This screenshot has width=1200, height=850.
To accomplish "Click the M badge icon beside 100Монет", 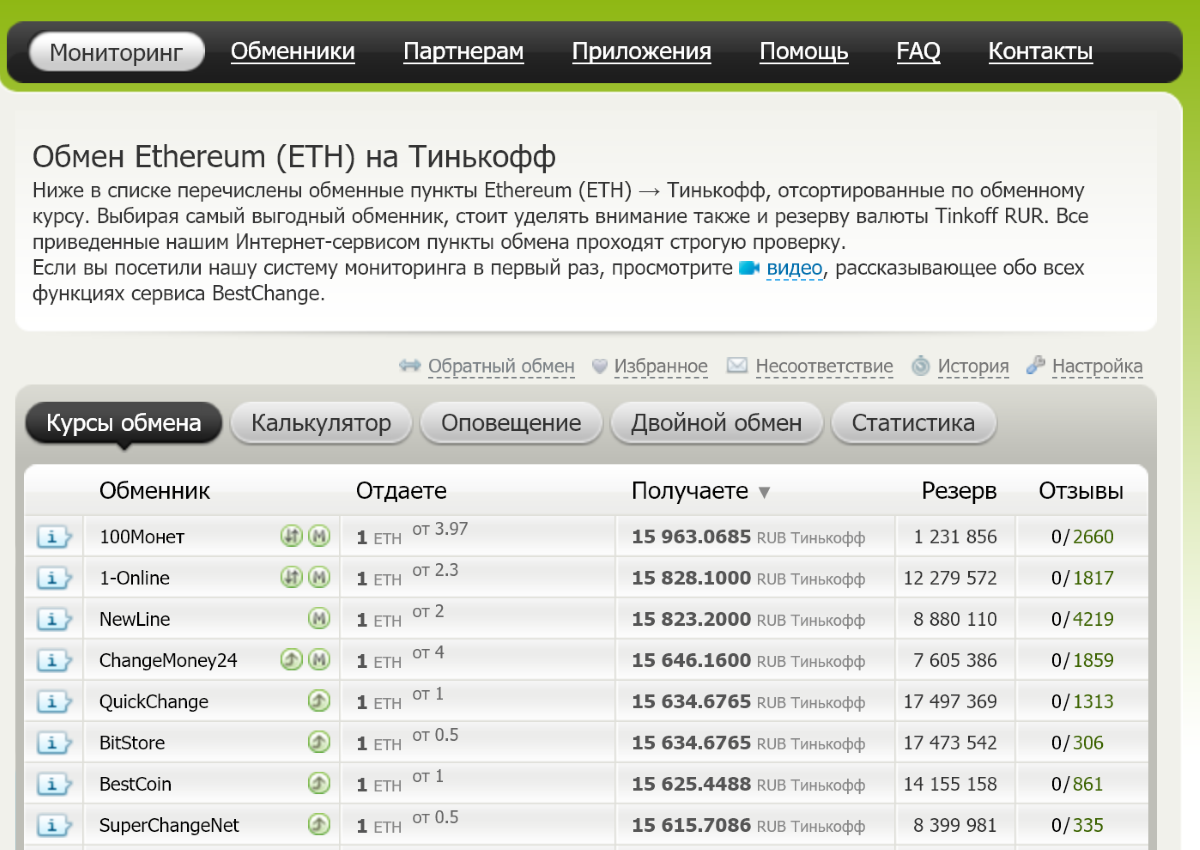I will tap(319, 536).
